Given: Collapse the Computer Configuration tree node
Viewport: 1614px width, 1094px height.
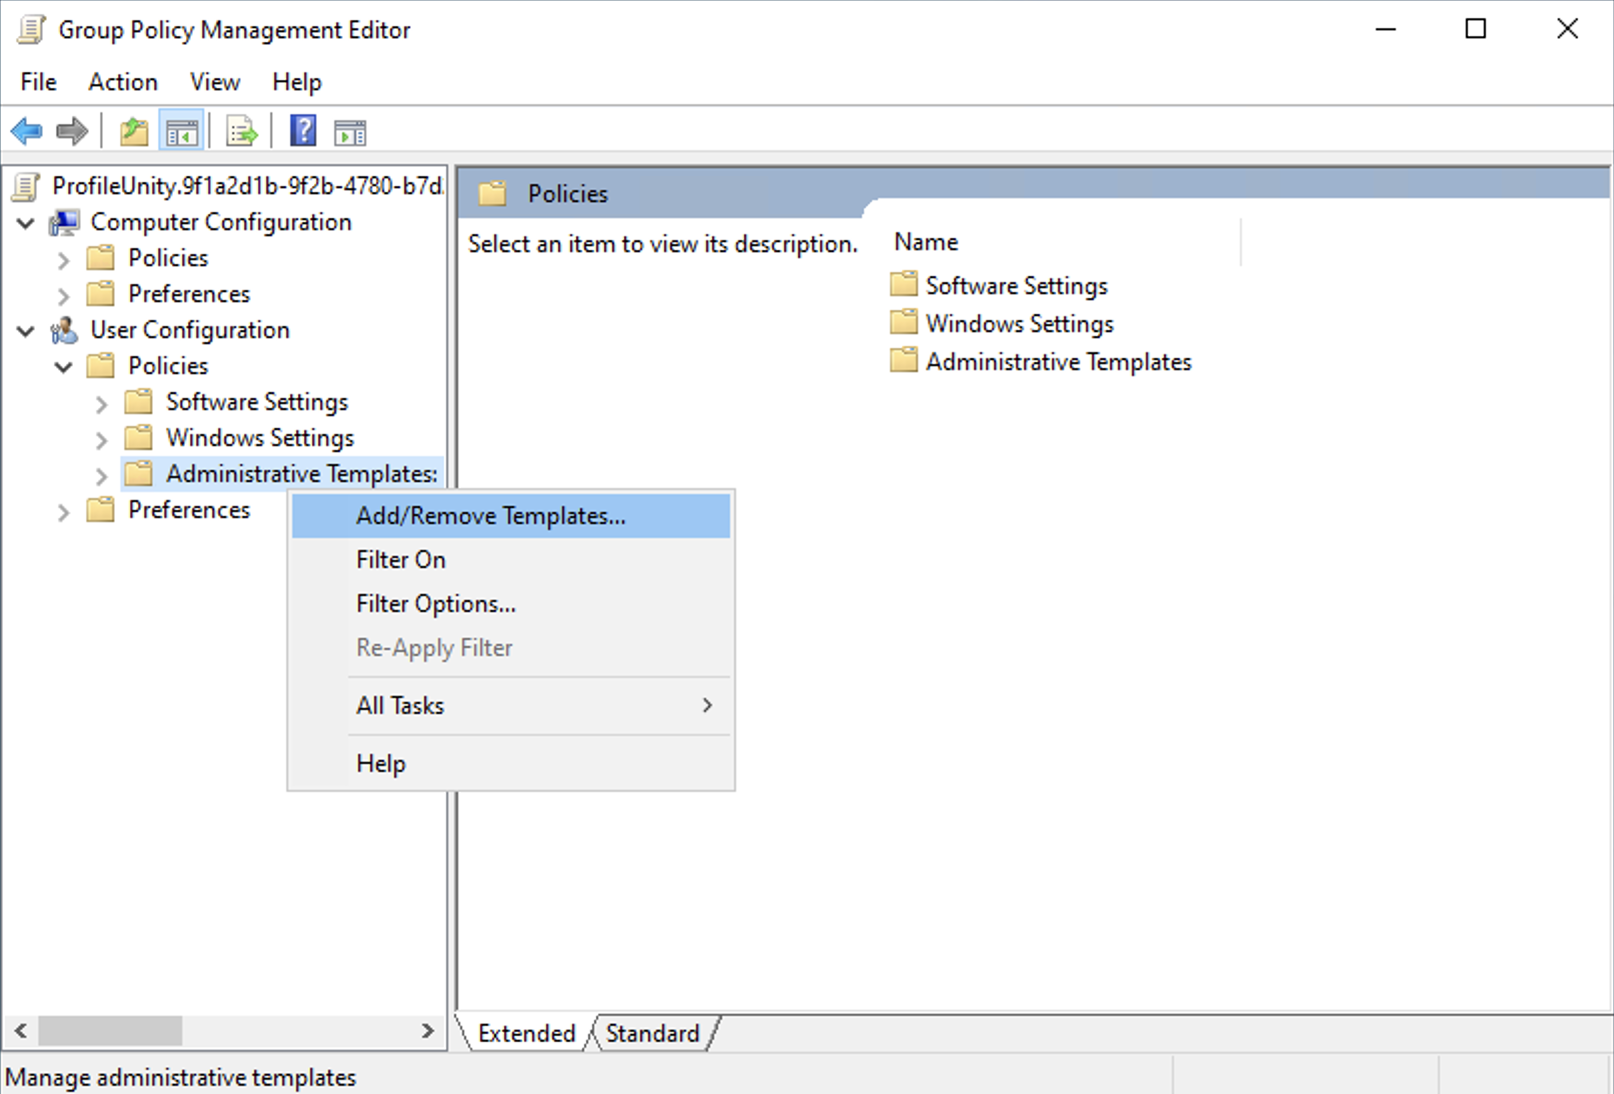Looking at the screenshot, I should [26, 223].
